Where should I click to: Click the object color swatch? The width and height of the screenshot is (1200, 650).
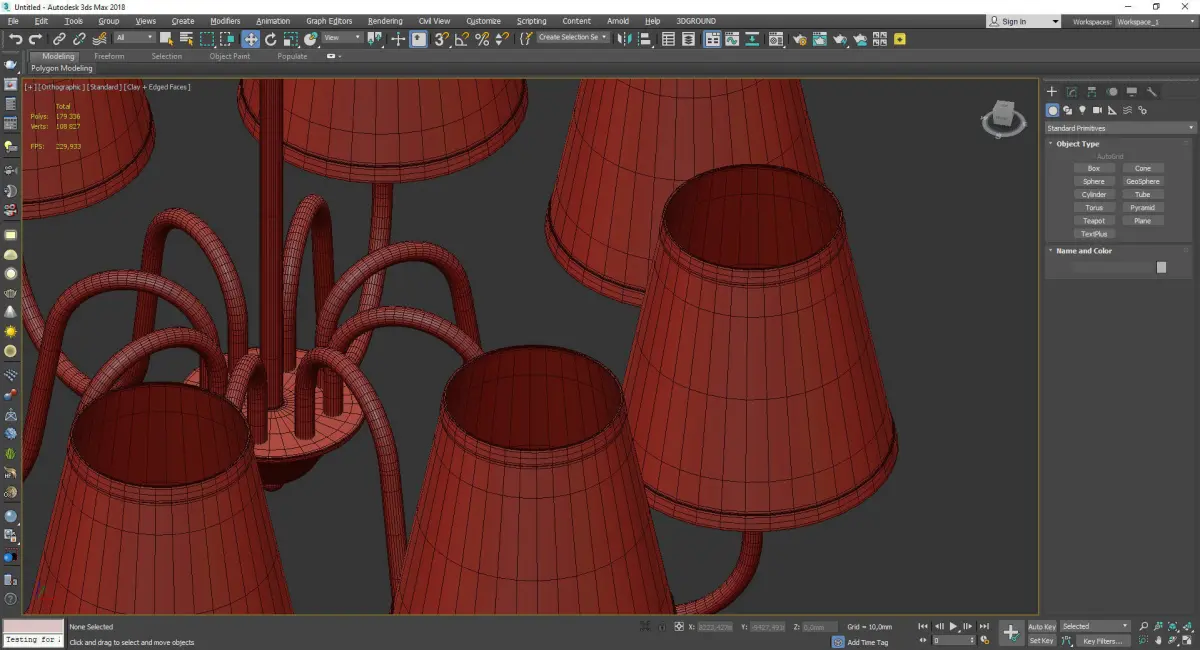click(x=1161, y=267)
